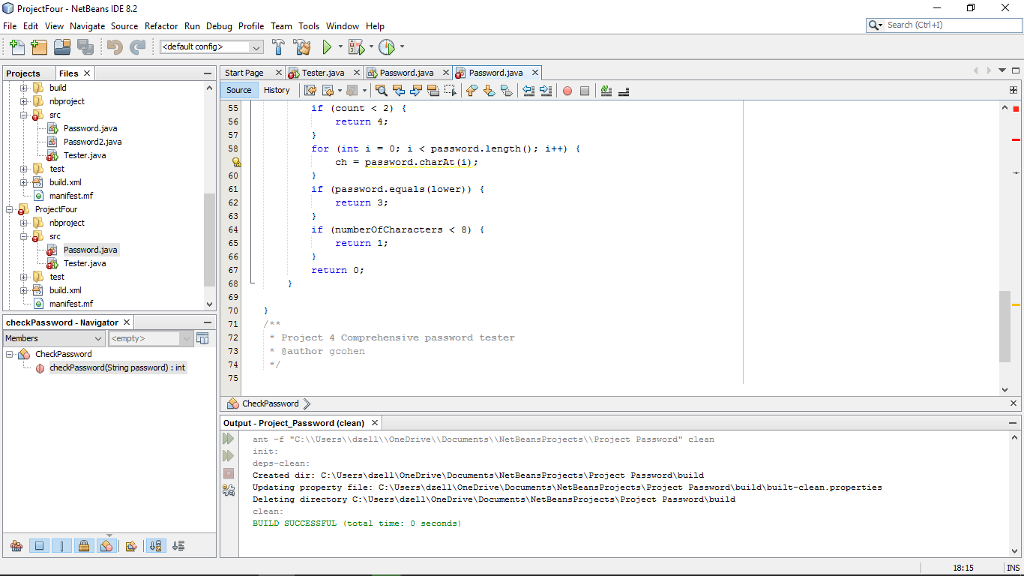The width and height of the screenshot is (1024, 576).
Task: Toggle Show Static Members filter in Navigator
Action: click(x=62, y=546)
